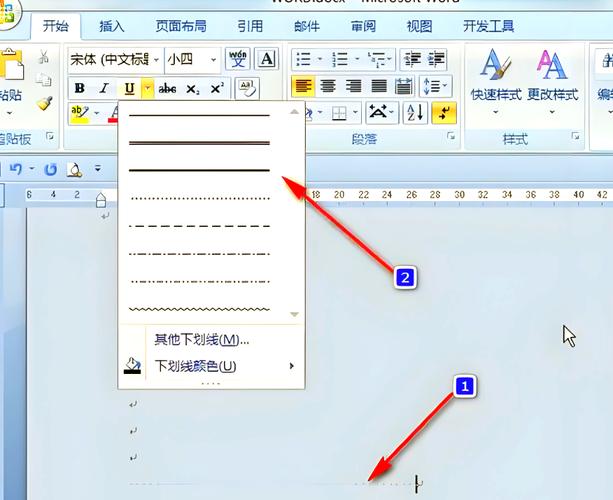Click Align Right icon
Viewport: 613px width, 500px height.
[353, 86]
